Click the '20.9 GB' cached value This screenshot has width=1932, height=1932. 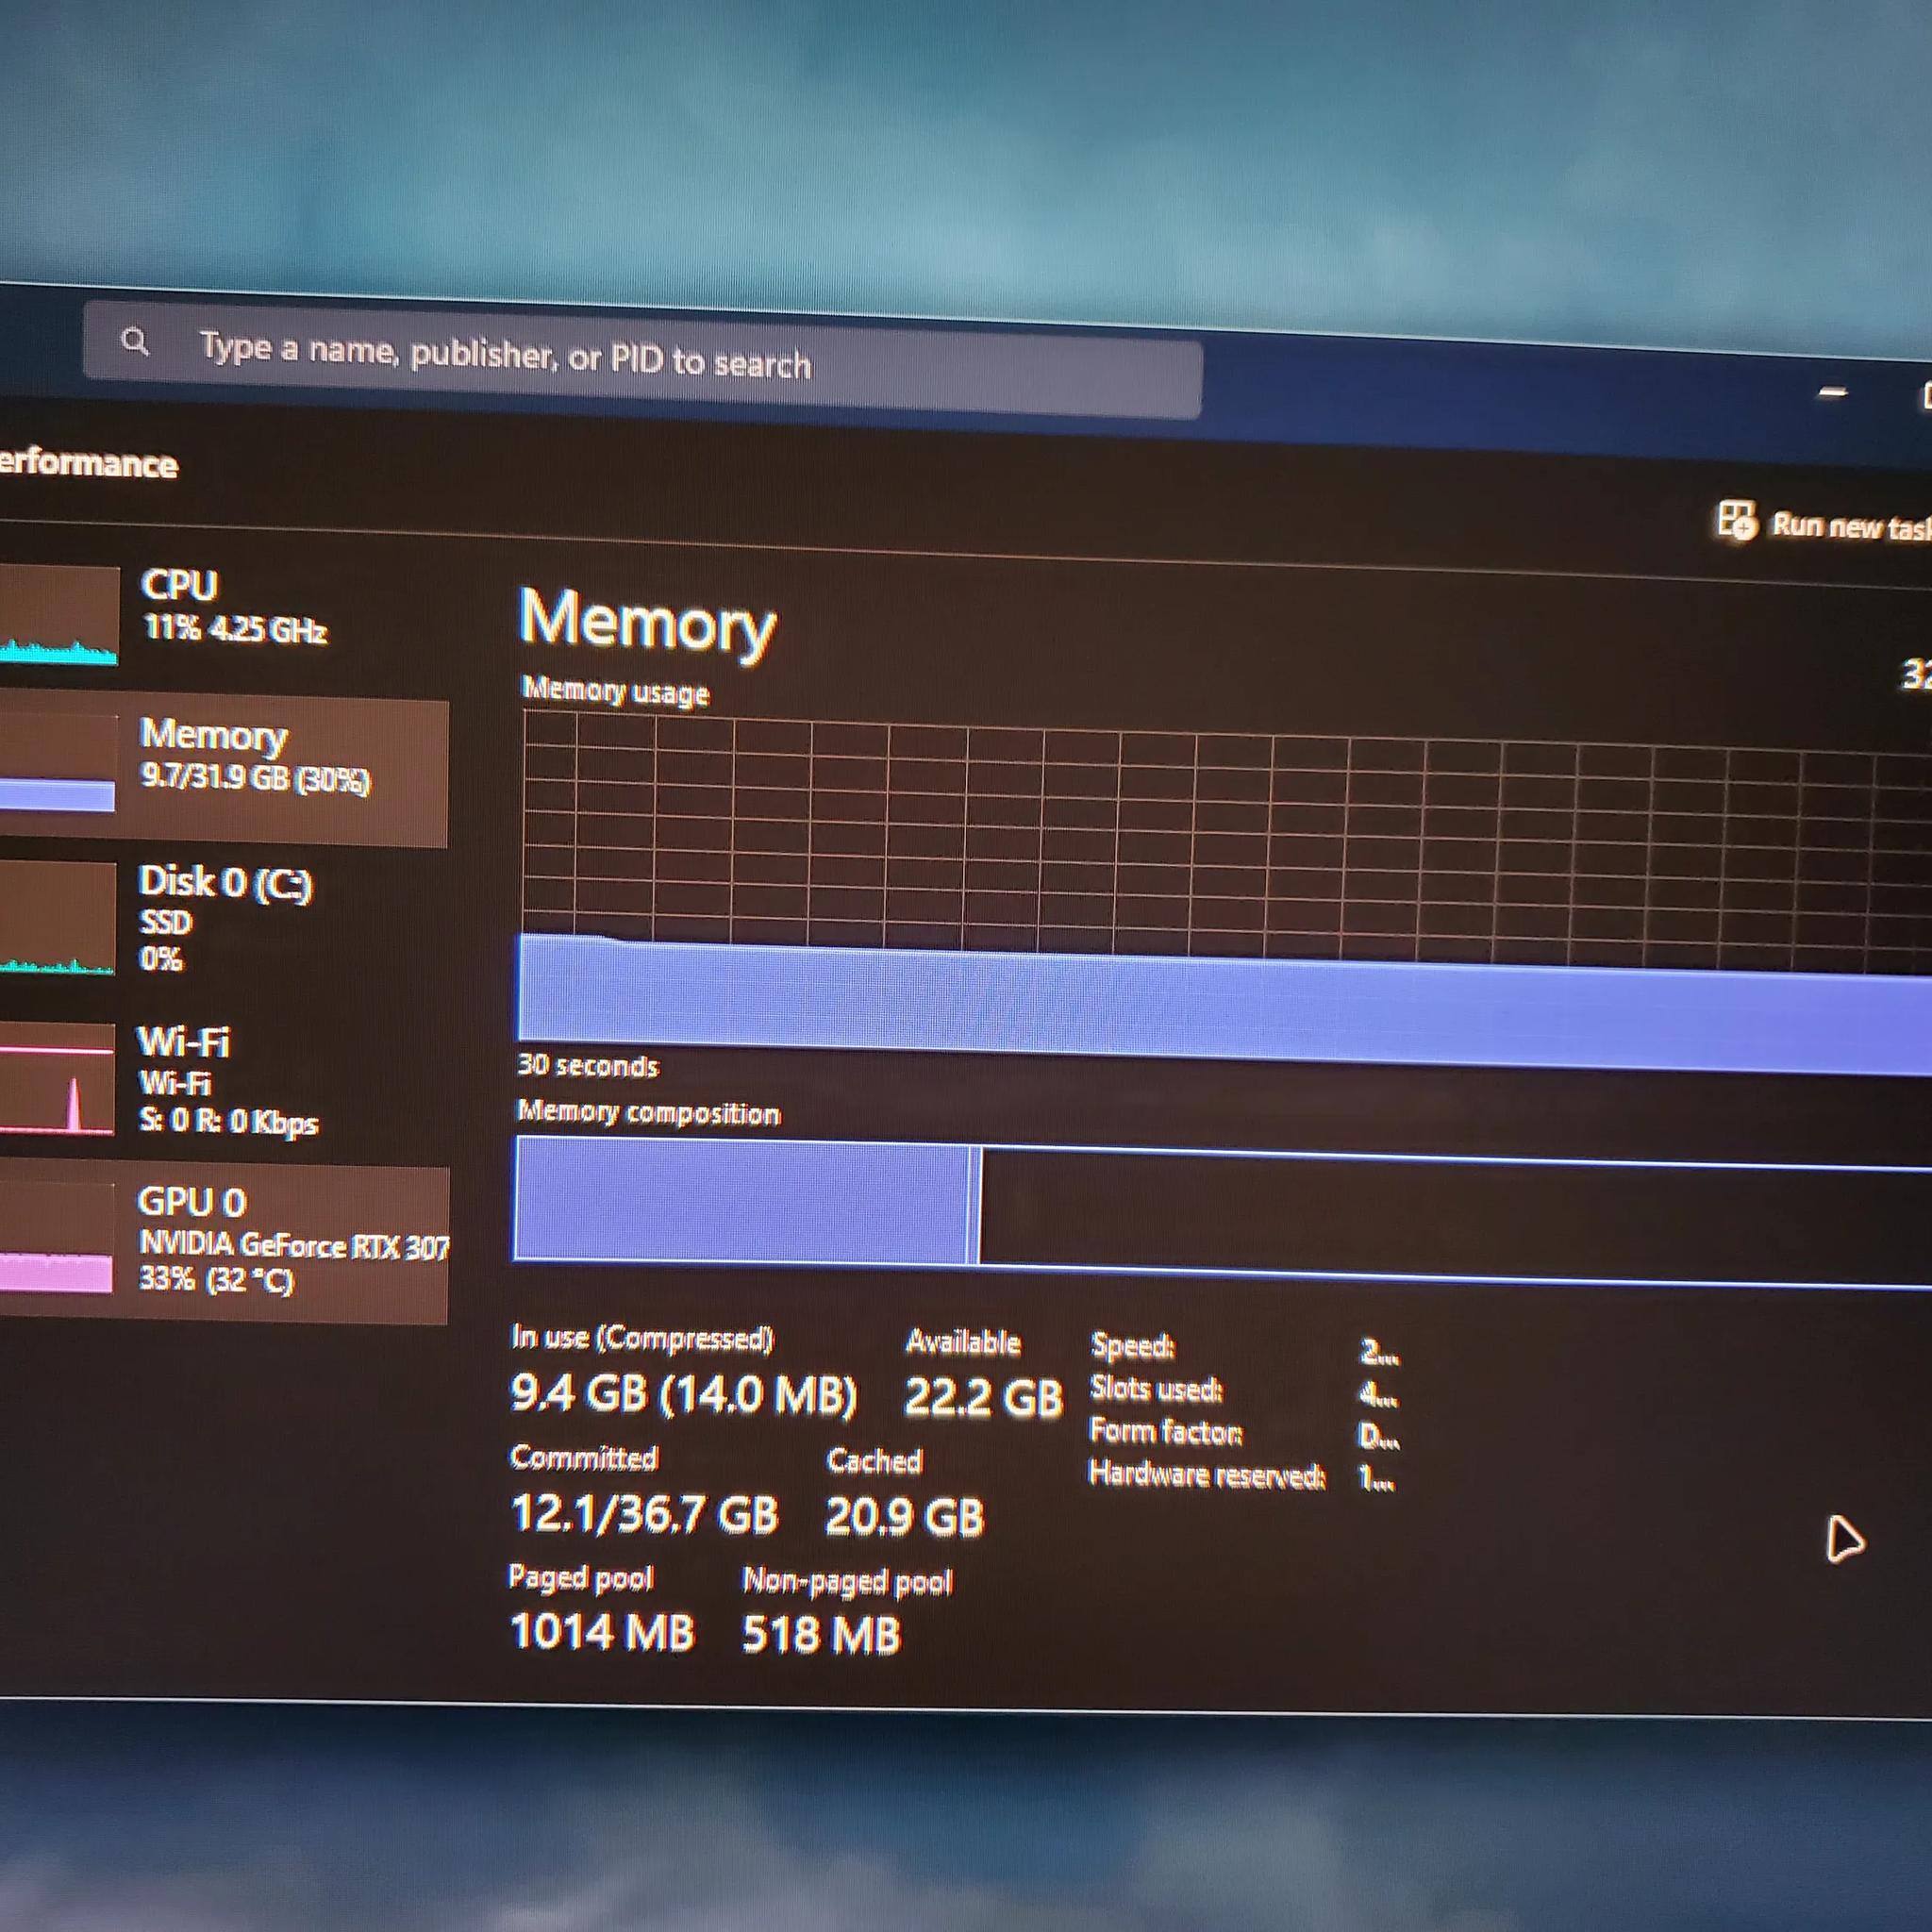[x=905, y=1517]
